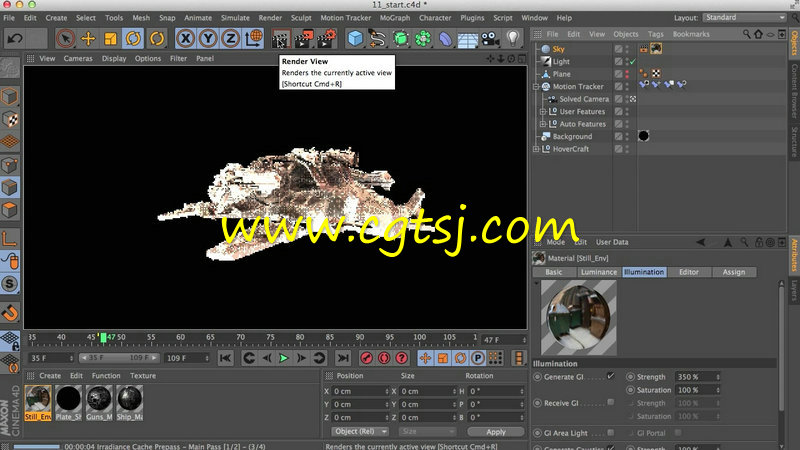800x450 pixels.
Task: Expand Auto Features group
Action: (543, 124)
